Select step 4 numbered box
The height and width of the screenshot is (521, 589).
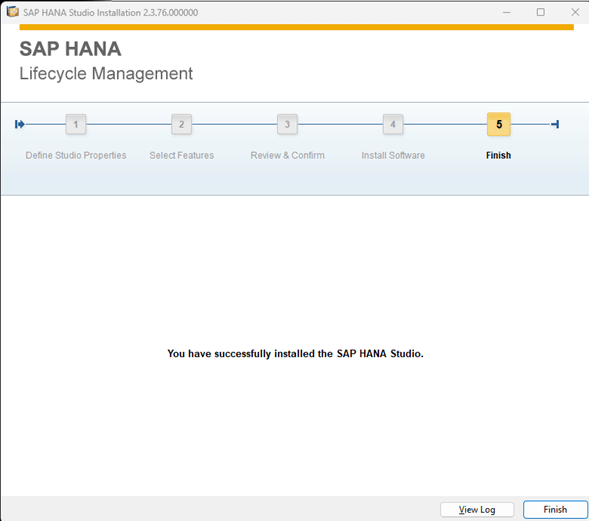point(393,124)
